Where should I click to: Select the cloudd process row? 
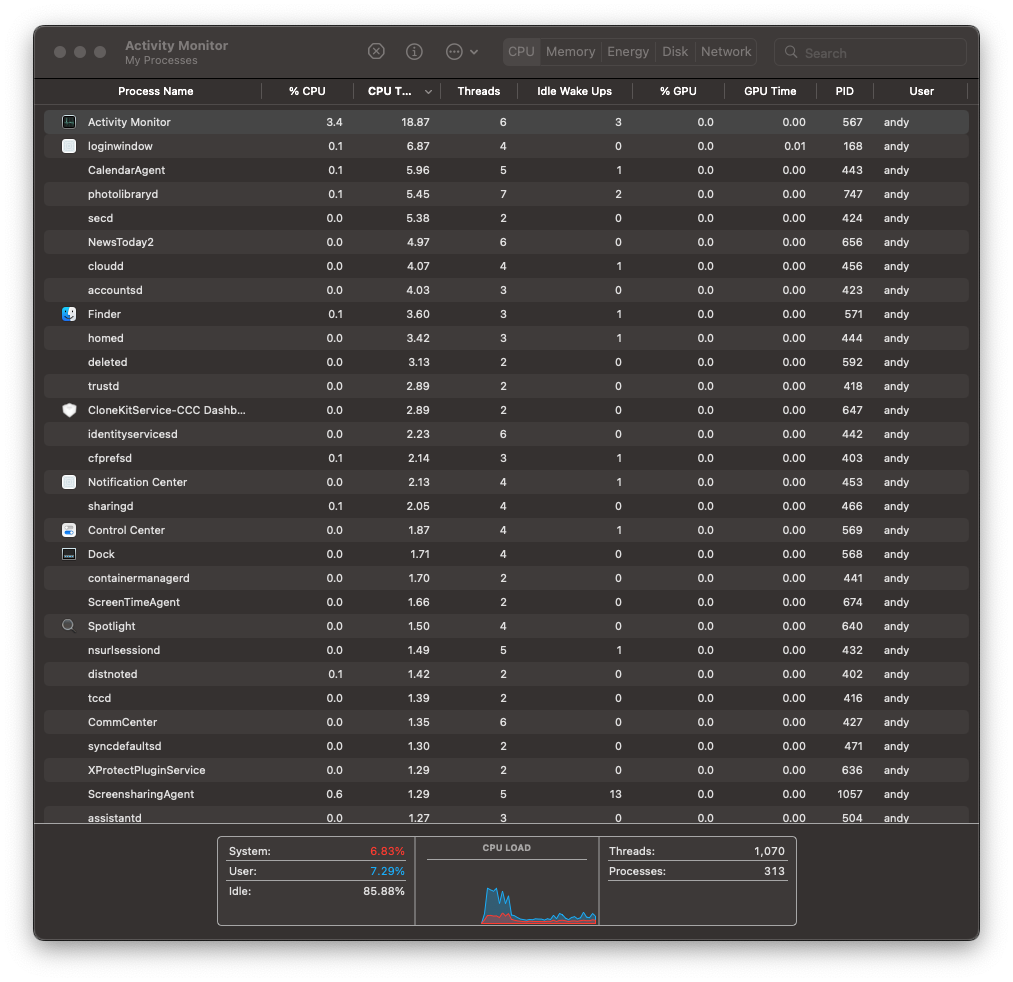506,266
